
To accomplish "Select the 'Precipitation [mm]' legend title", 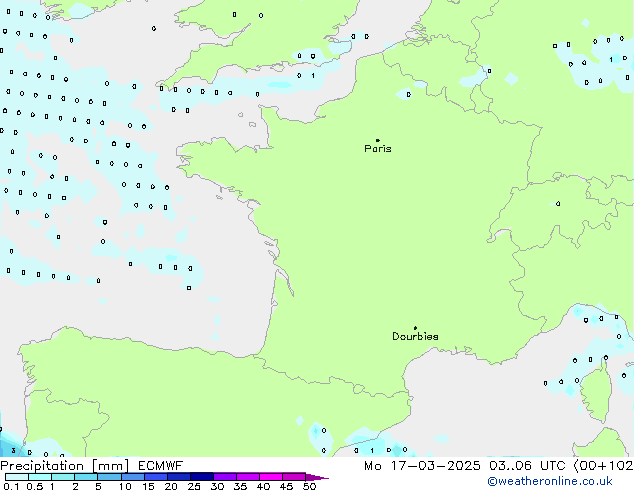I will (x=65, y=466).
